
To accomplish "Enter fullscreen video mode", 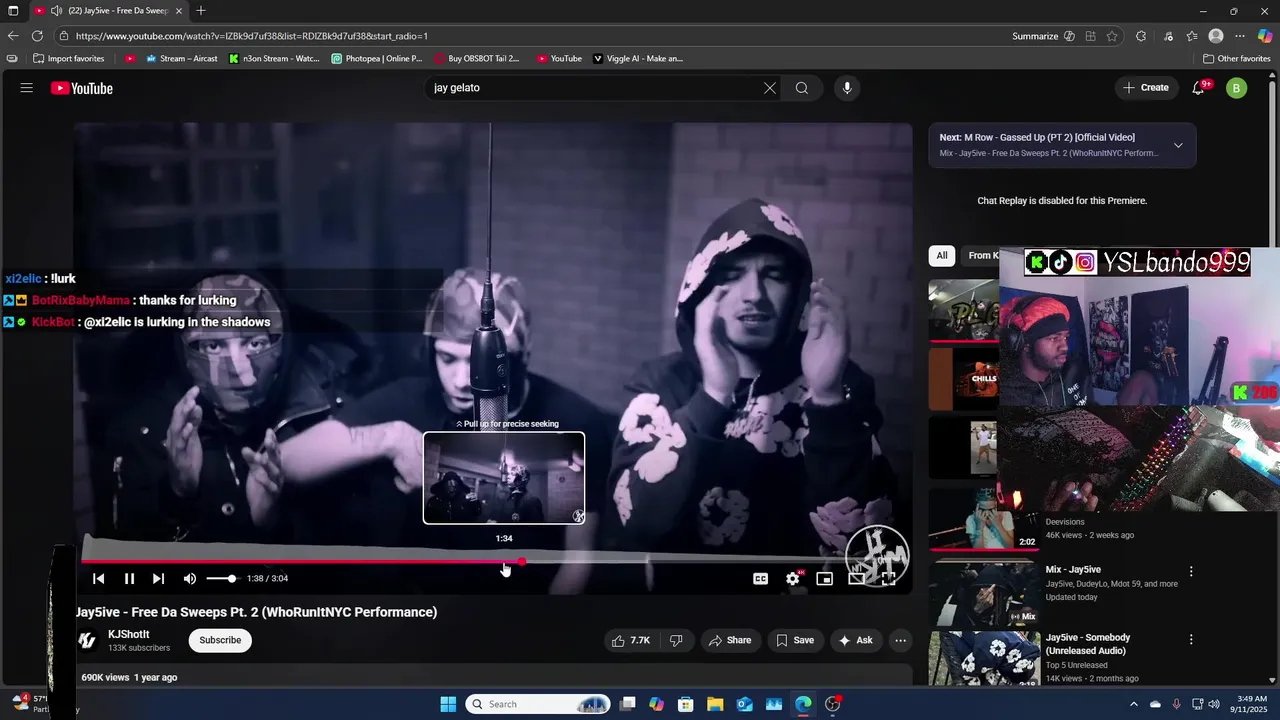I will (888, 578).
